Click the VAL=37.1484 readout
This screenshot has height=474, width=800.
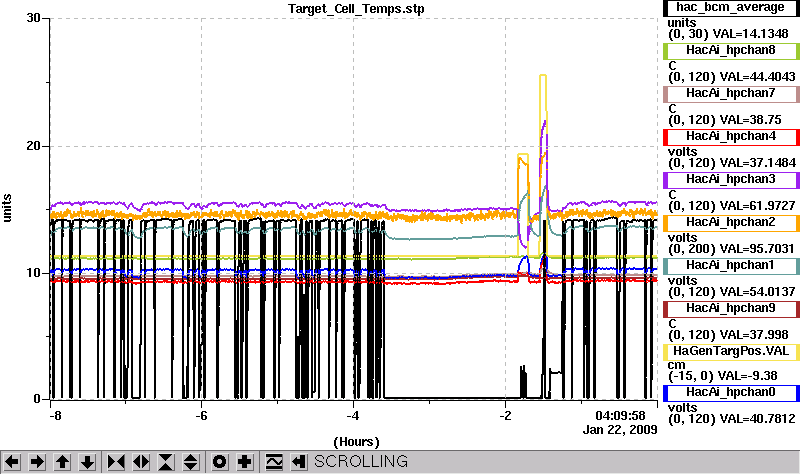pyautogui.click(x=757, y=163)
